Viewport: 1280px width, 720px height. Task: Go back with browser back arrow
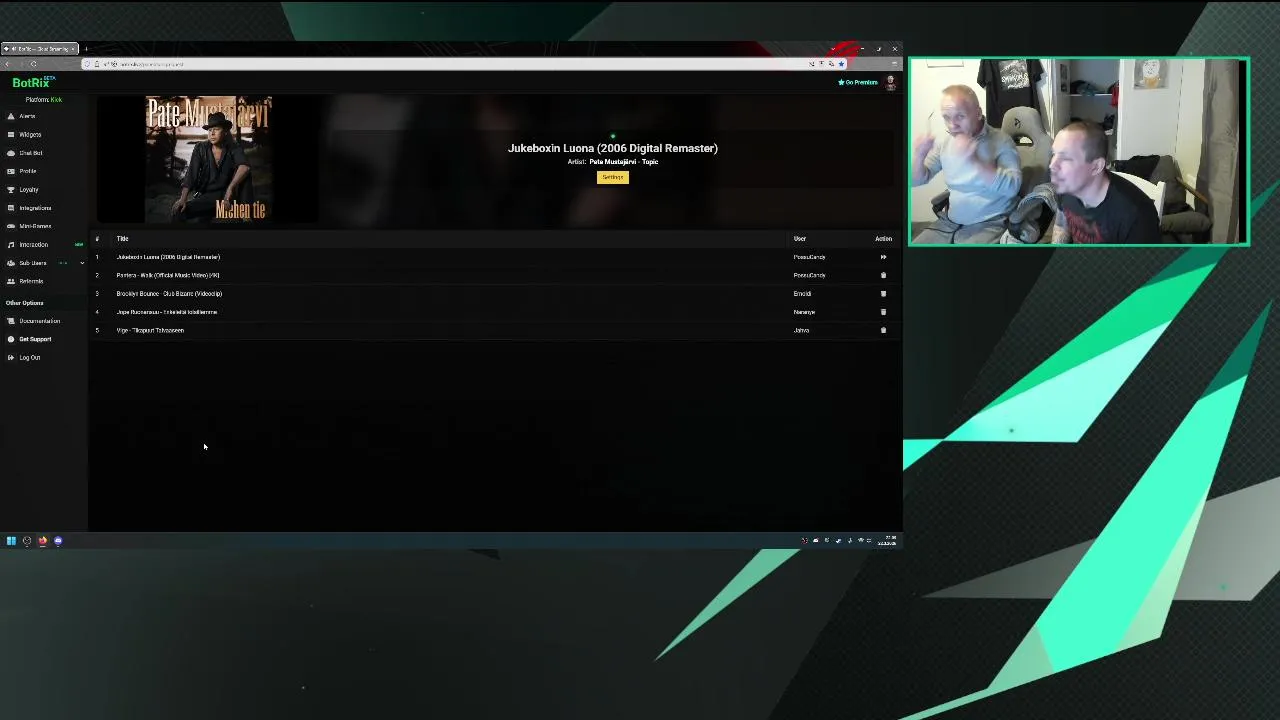coord(8,64)
